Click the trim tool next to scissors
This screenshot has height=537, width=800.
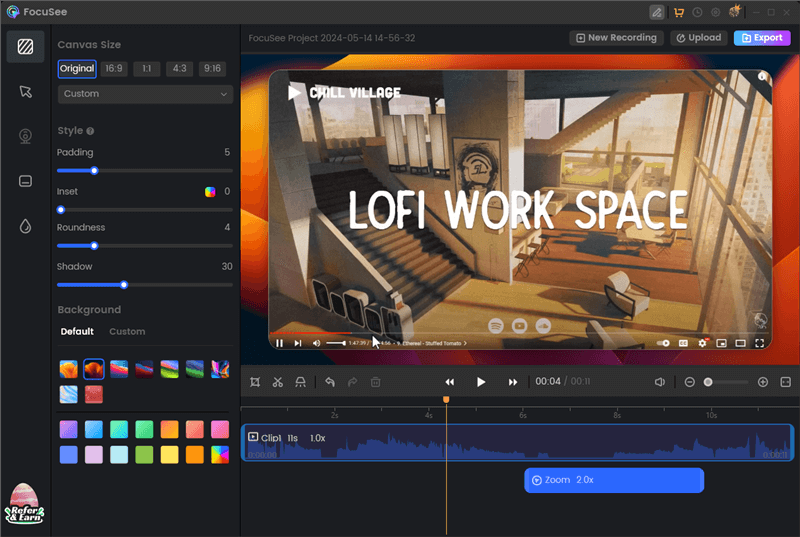[301, 382]
